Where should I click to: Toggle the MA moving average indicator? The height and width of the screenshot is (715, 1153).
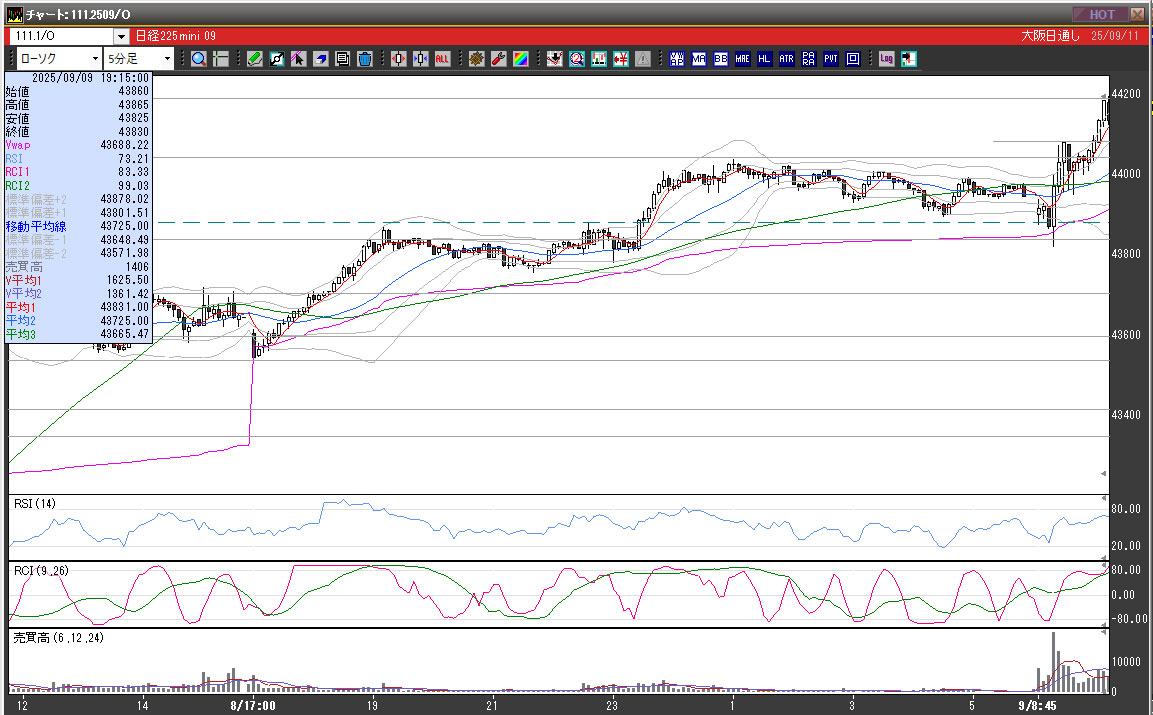(699, 59)
